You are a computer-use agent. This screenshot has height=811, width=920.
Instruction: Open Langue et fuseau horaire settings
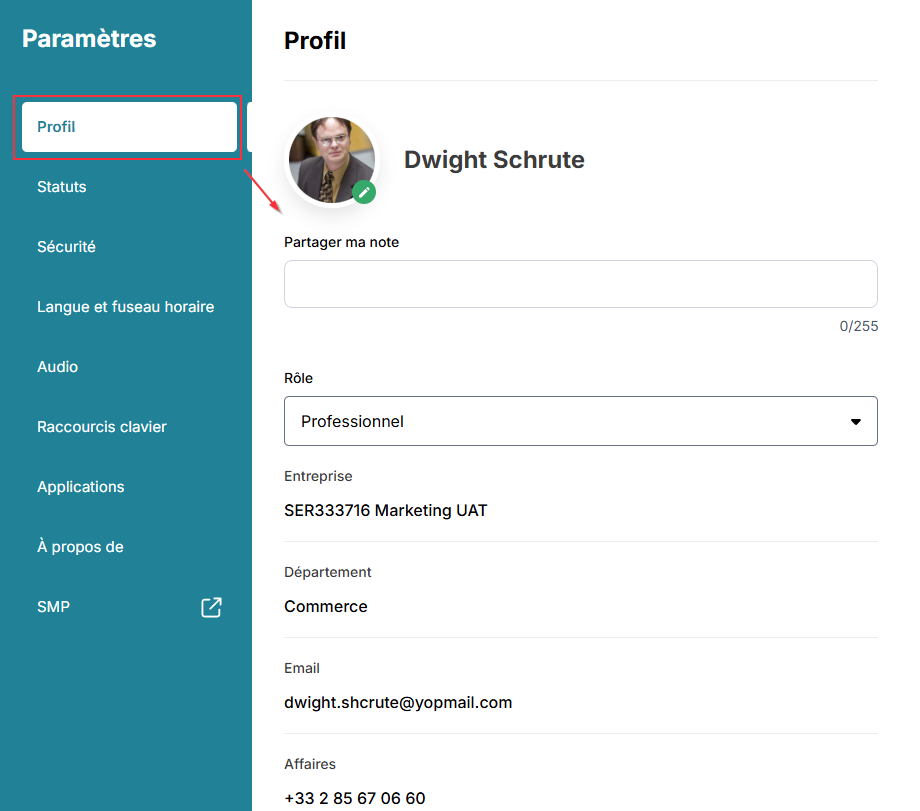click(x=125, y=307)
